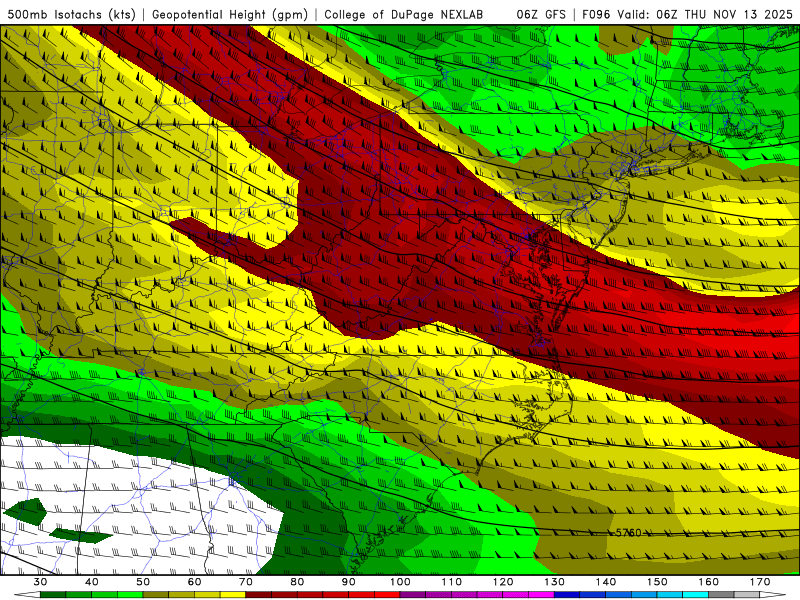This screenshot has width=800, height=600.
Task: Click the 40 value on the legend scale
Action: point(92,582)
